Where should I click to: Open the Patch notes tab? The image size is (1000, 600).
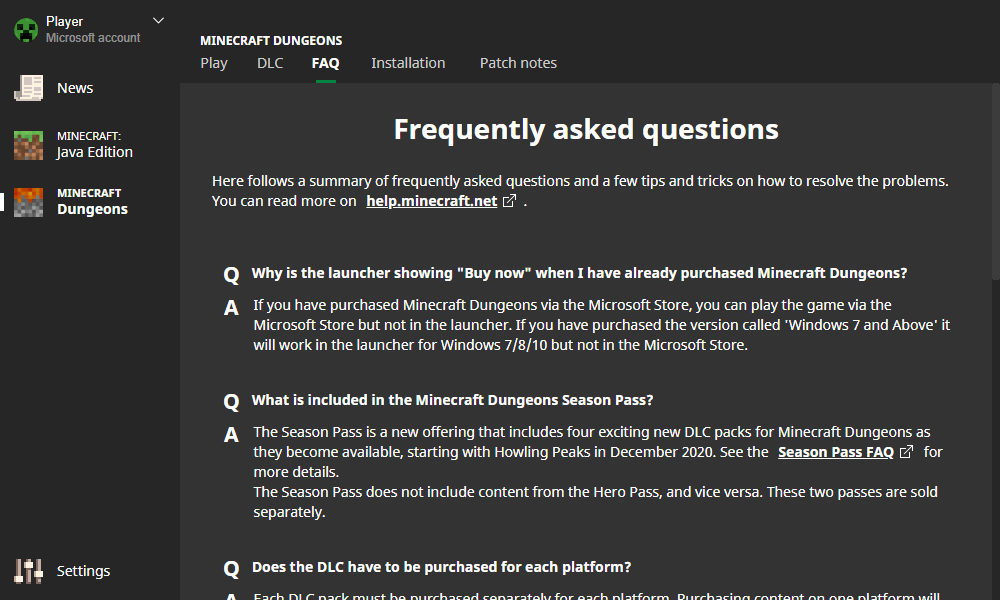pyautogui.click(x=518, y=63)
